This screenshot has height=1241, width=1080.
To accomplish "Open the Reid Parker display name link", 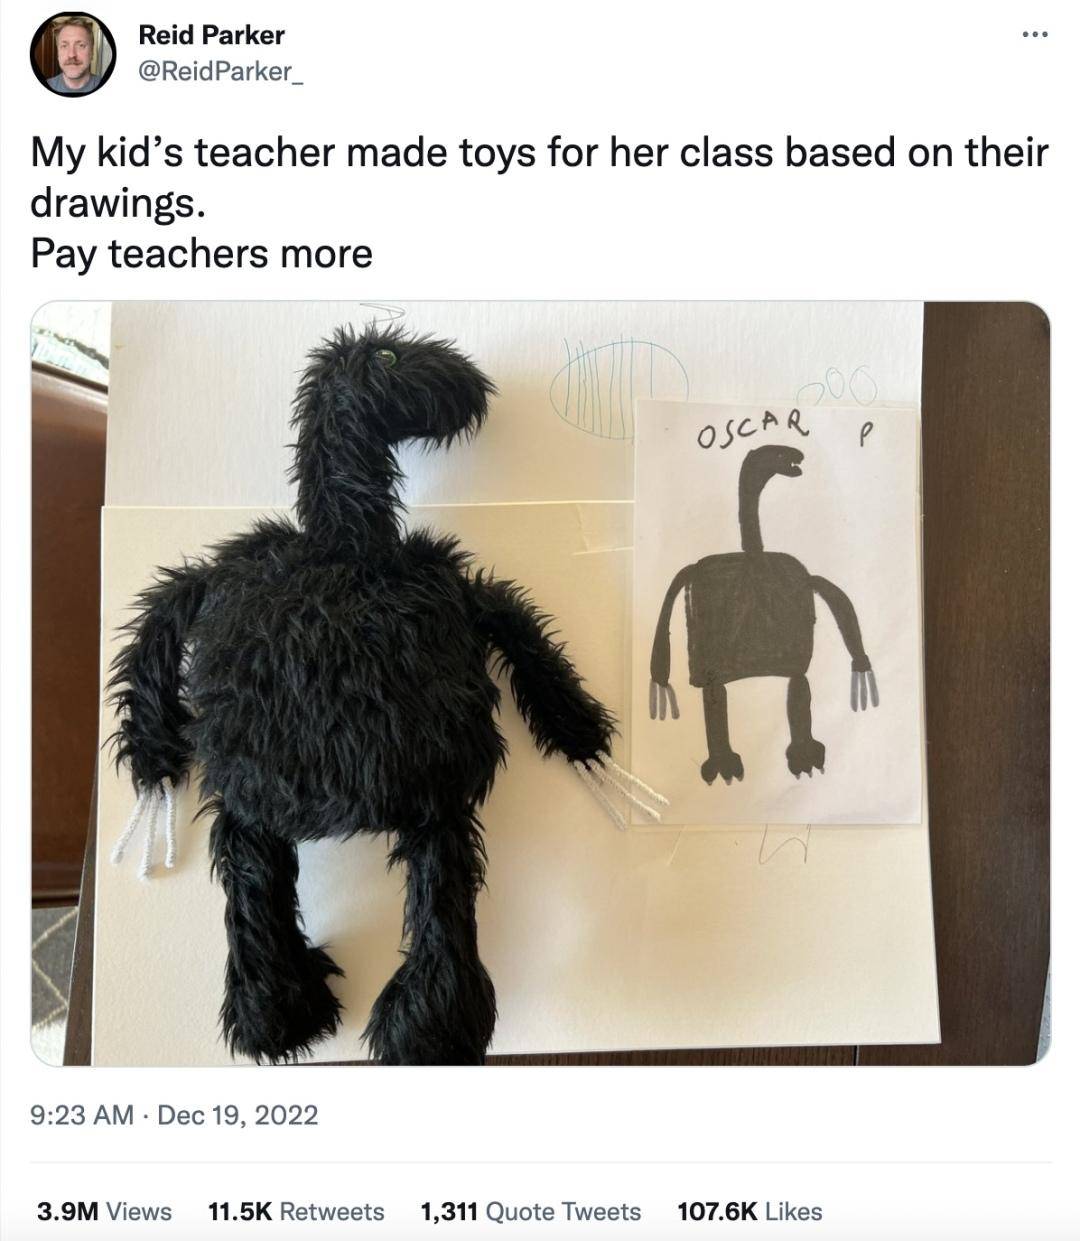I will click(x=211, y=35).
